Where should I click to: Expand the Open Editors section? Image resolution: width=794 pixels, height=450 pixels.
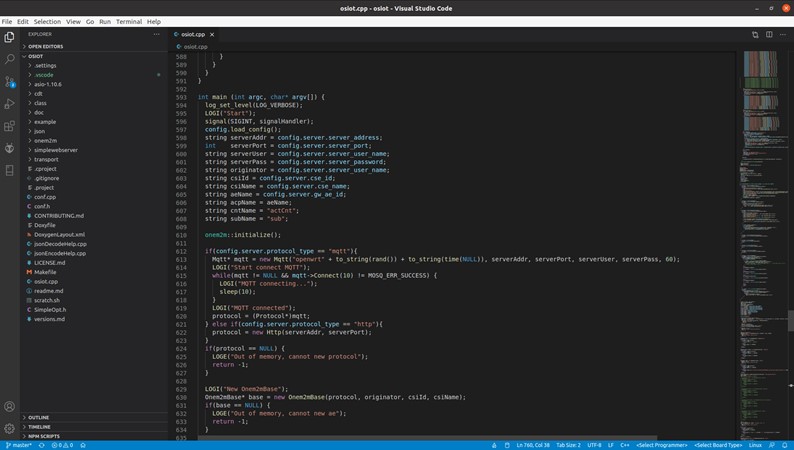pos(94,47)
